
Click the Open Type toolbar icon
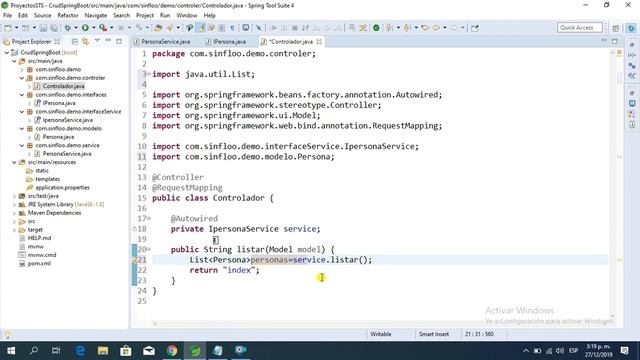click(x=158, y=28)
